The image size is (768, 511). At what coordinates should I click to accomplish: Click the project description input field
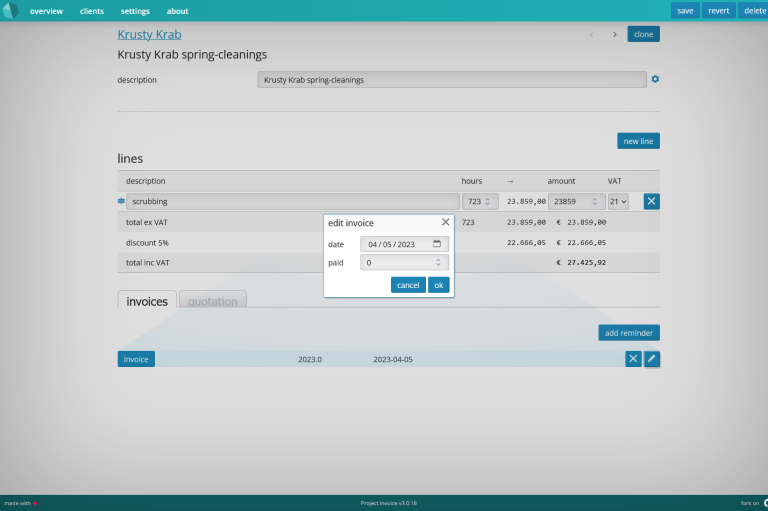452,79
